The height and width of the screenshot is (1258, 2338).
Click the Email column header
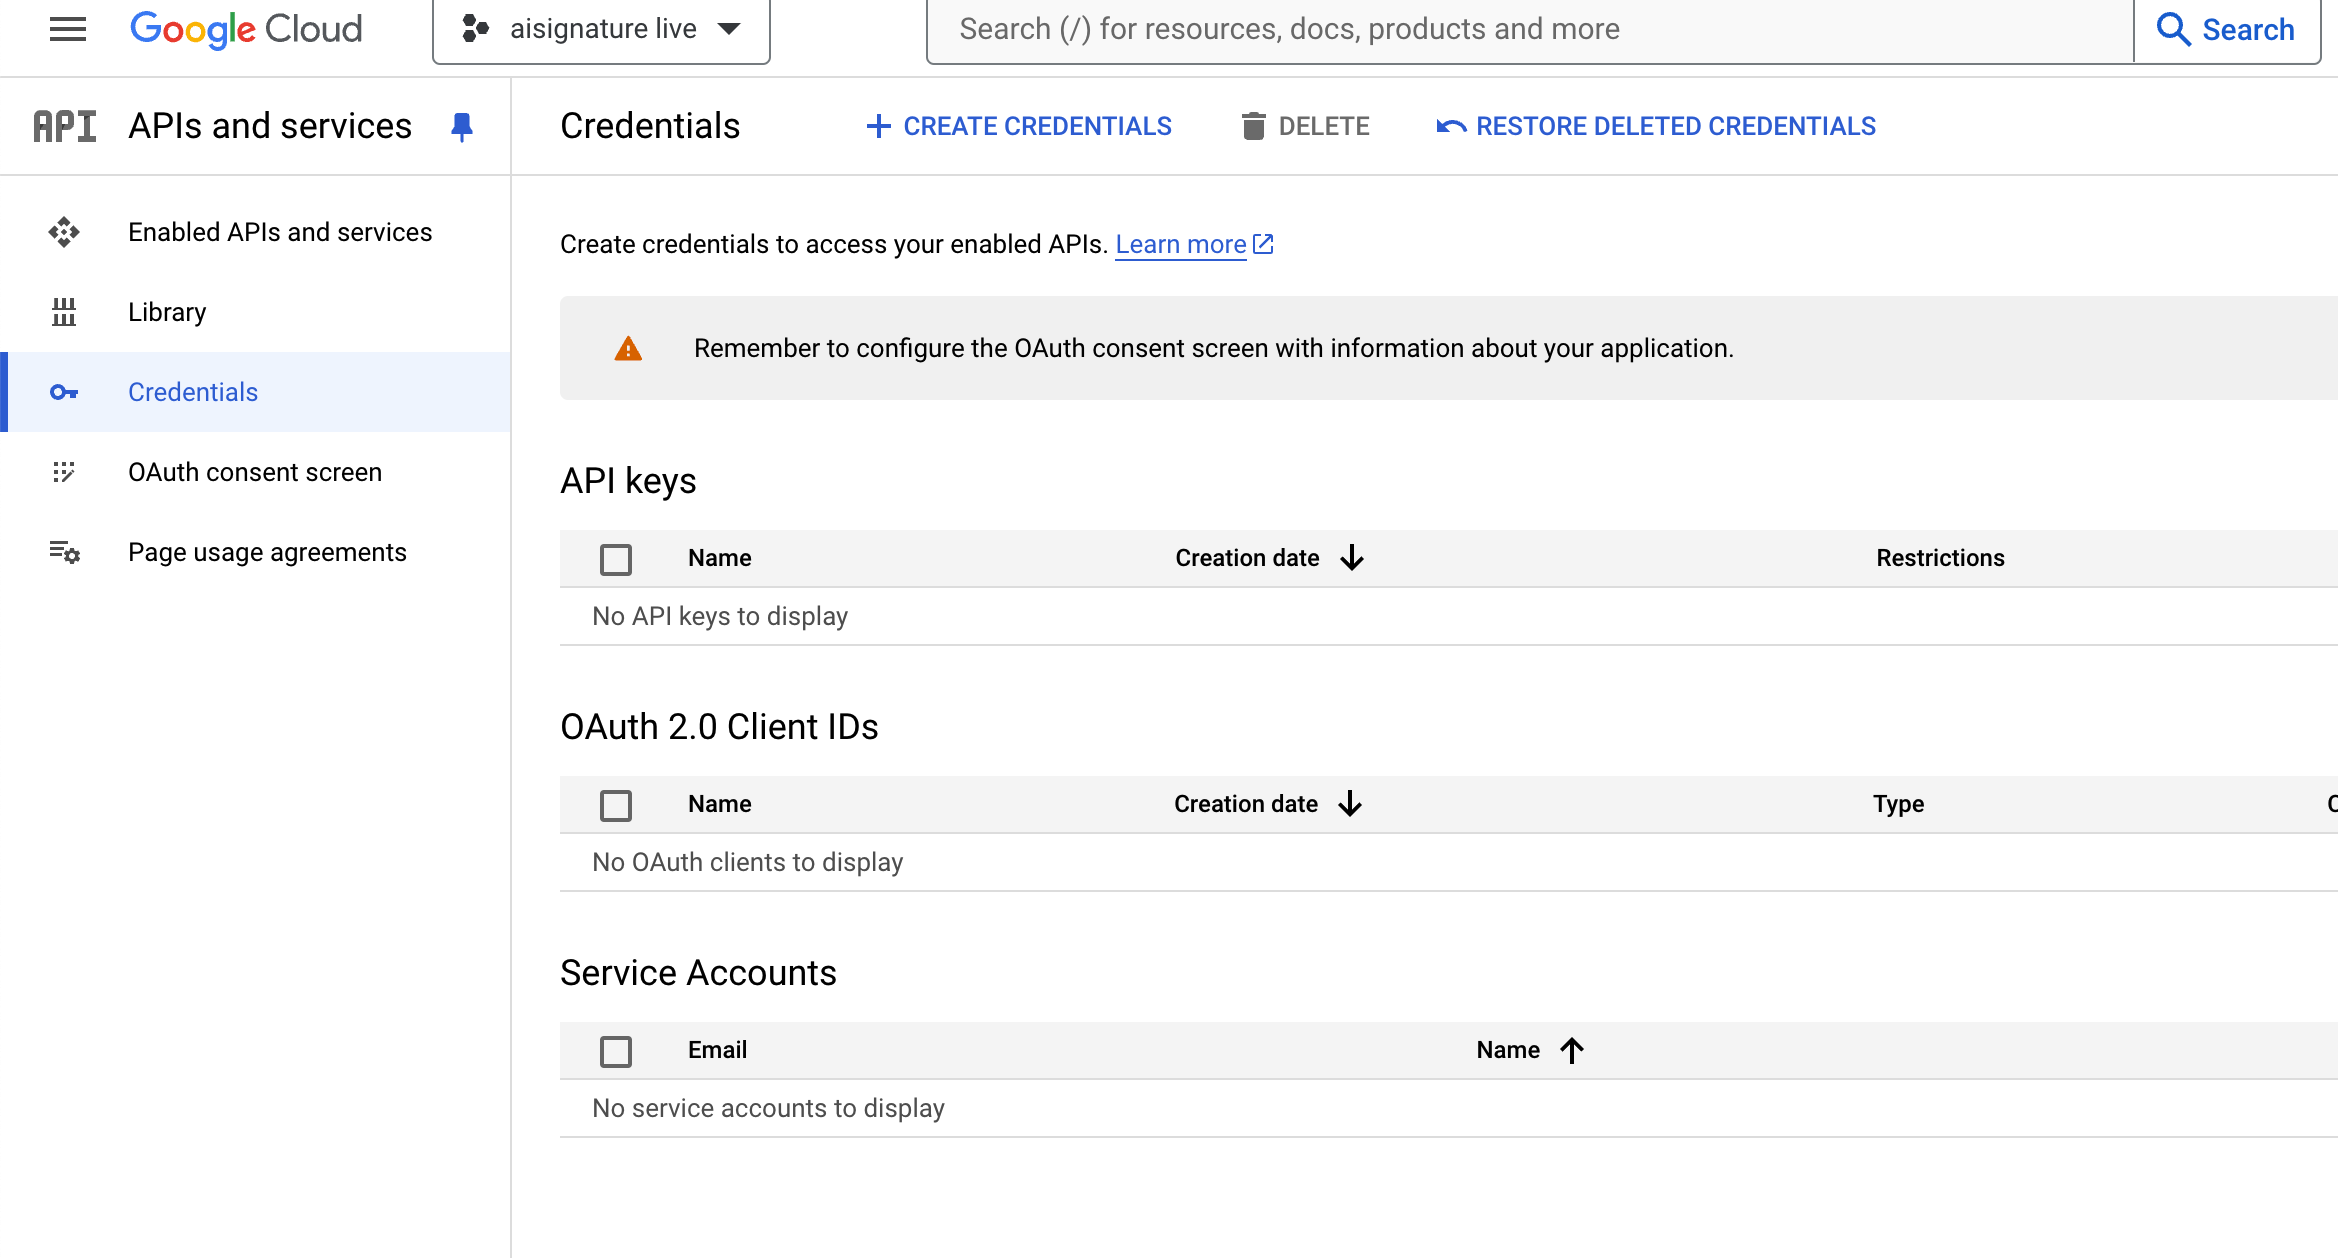[717, 1050]
